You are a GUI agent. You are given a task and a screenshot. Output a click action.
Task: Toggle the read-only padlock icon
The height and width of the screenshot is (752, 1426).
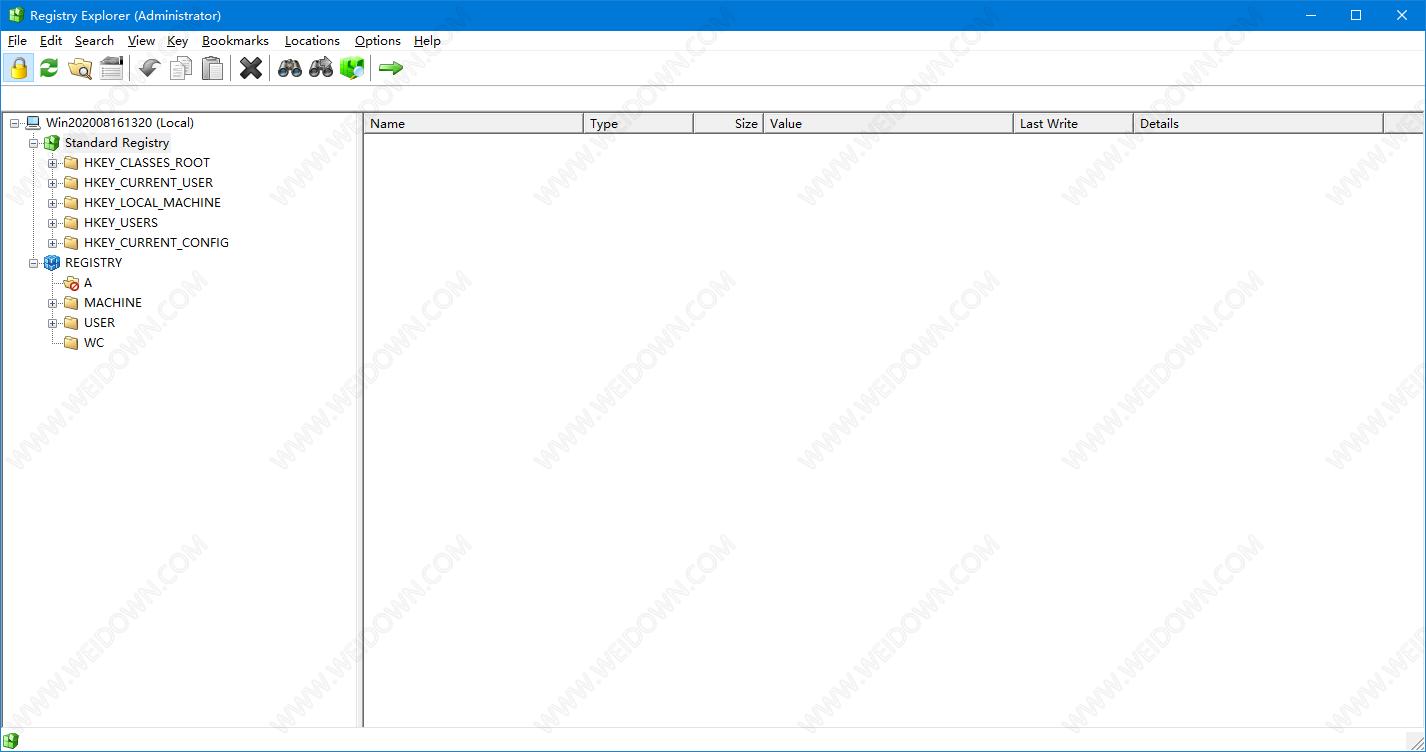[x=18, y=68]
